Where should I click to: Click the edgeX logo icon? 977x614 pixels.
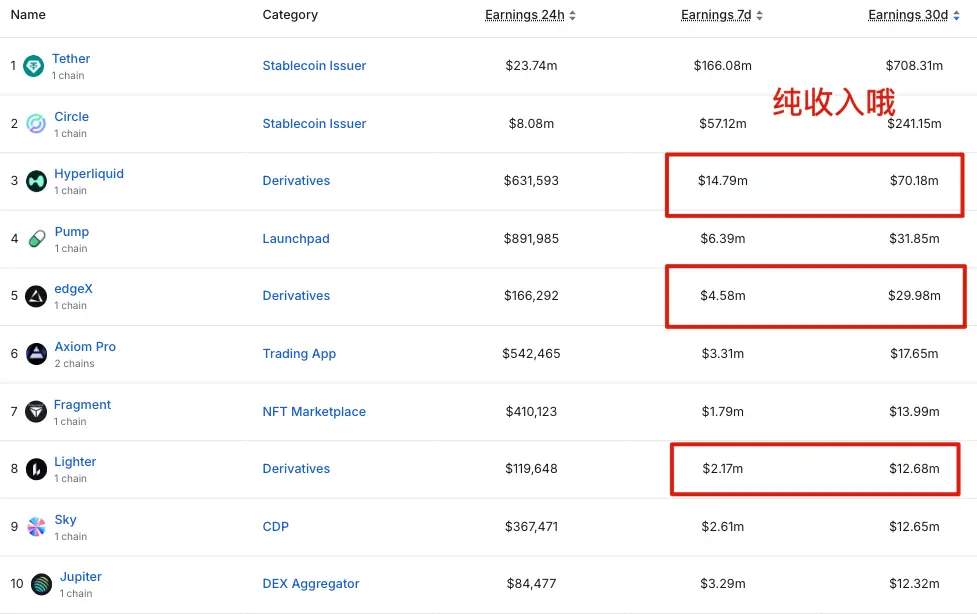click(36, 296)
